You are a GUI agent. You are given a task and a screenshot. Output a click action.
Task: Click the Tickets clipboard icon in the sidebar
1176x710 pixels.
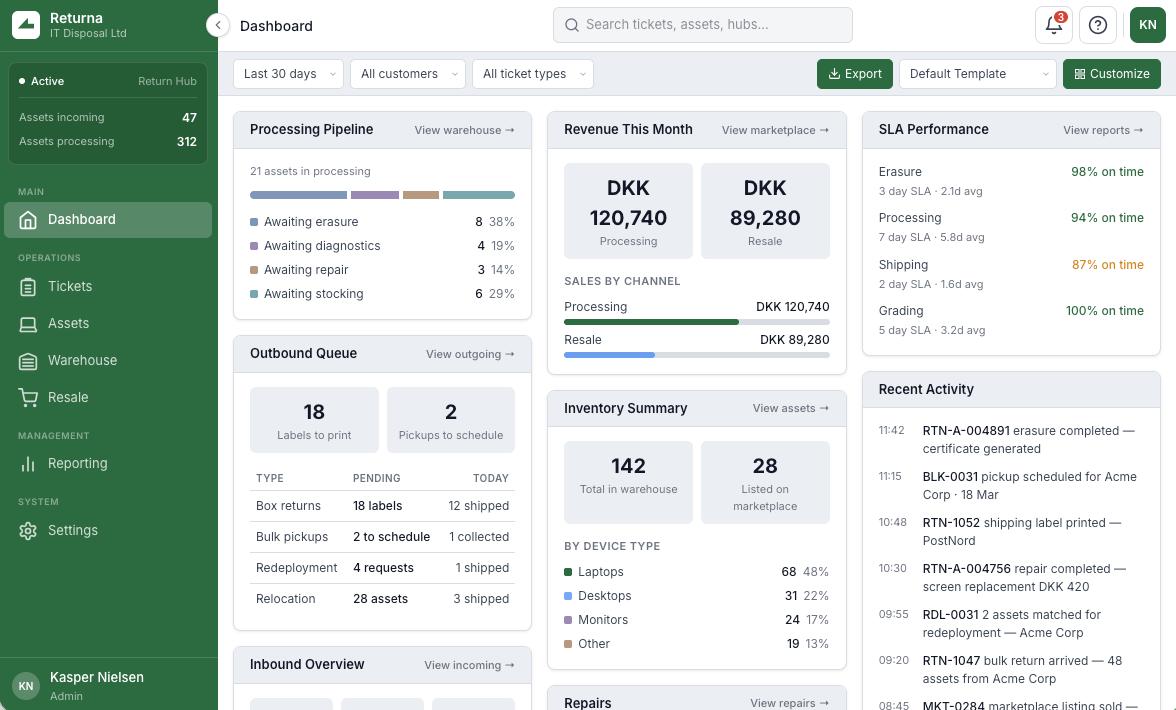coord(28,287)
